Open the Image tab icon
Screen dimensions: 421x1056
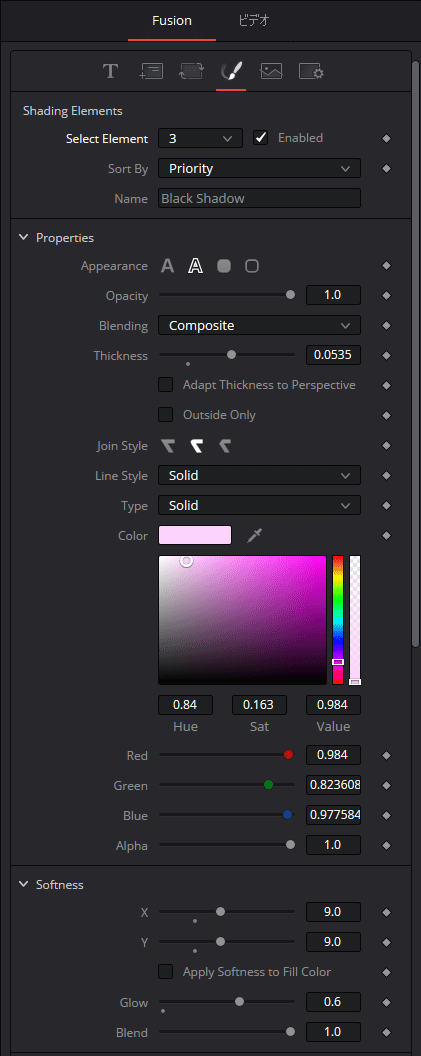[271, 71]
